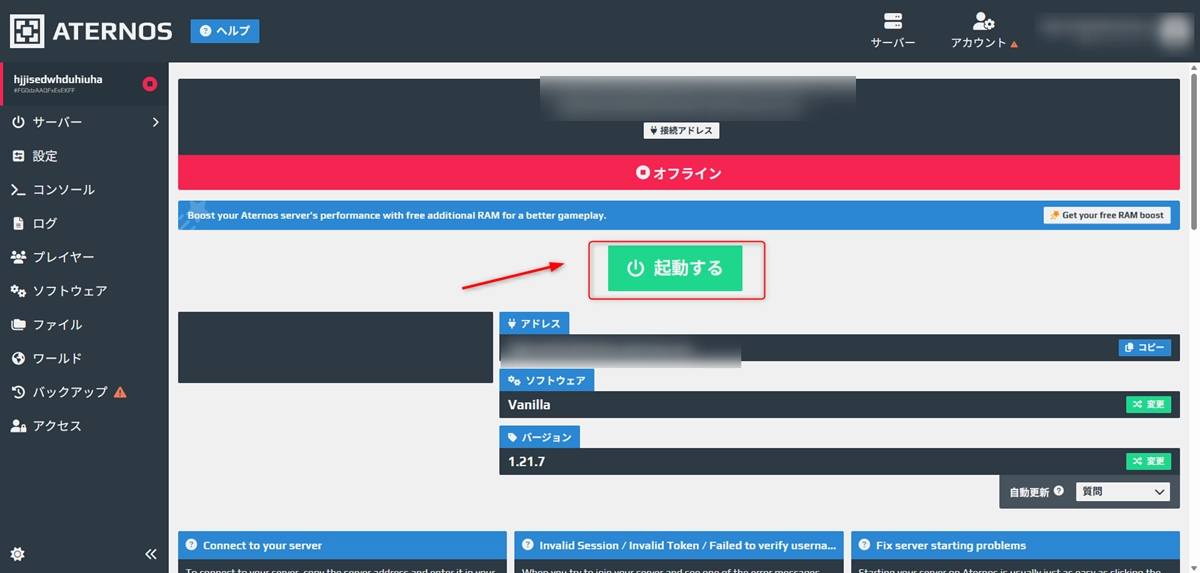Open コンソール console in sidebar
This screenshot has width=1200, height=573.
point(84,190)
